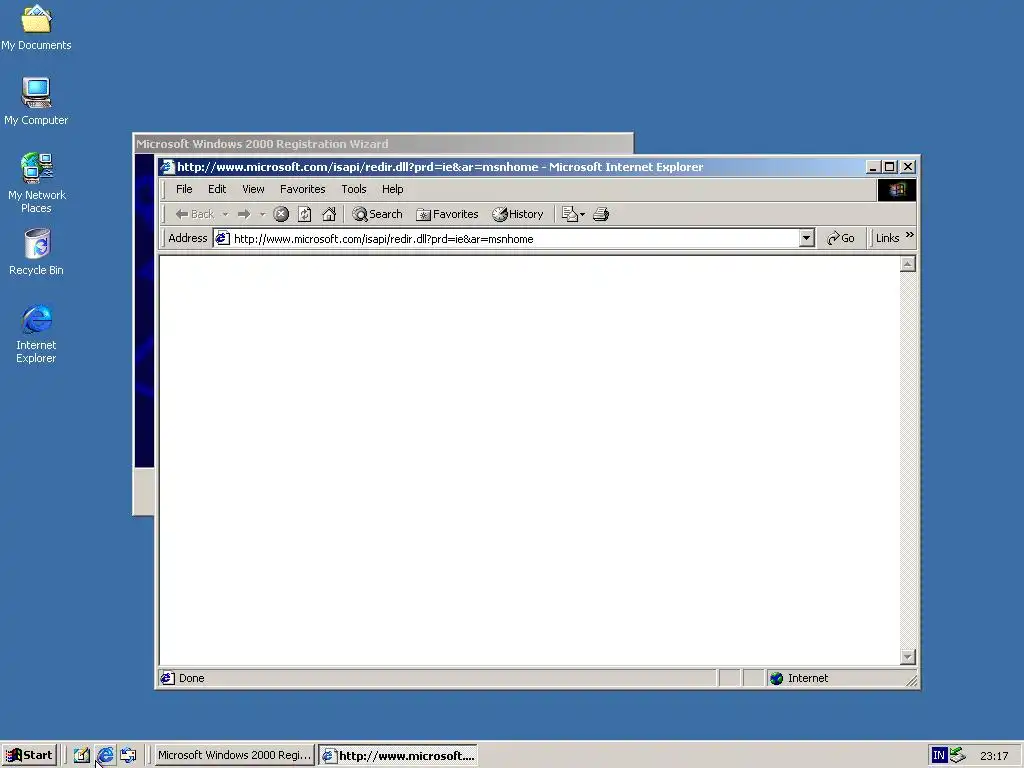Click the microsoft.com IE taskbar button
1024x768 pixels.
[398, 756]
